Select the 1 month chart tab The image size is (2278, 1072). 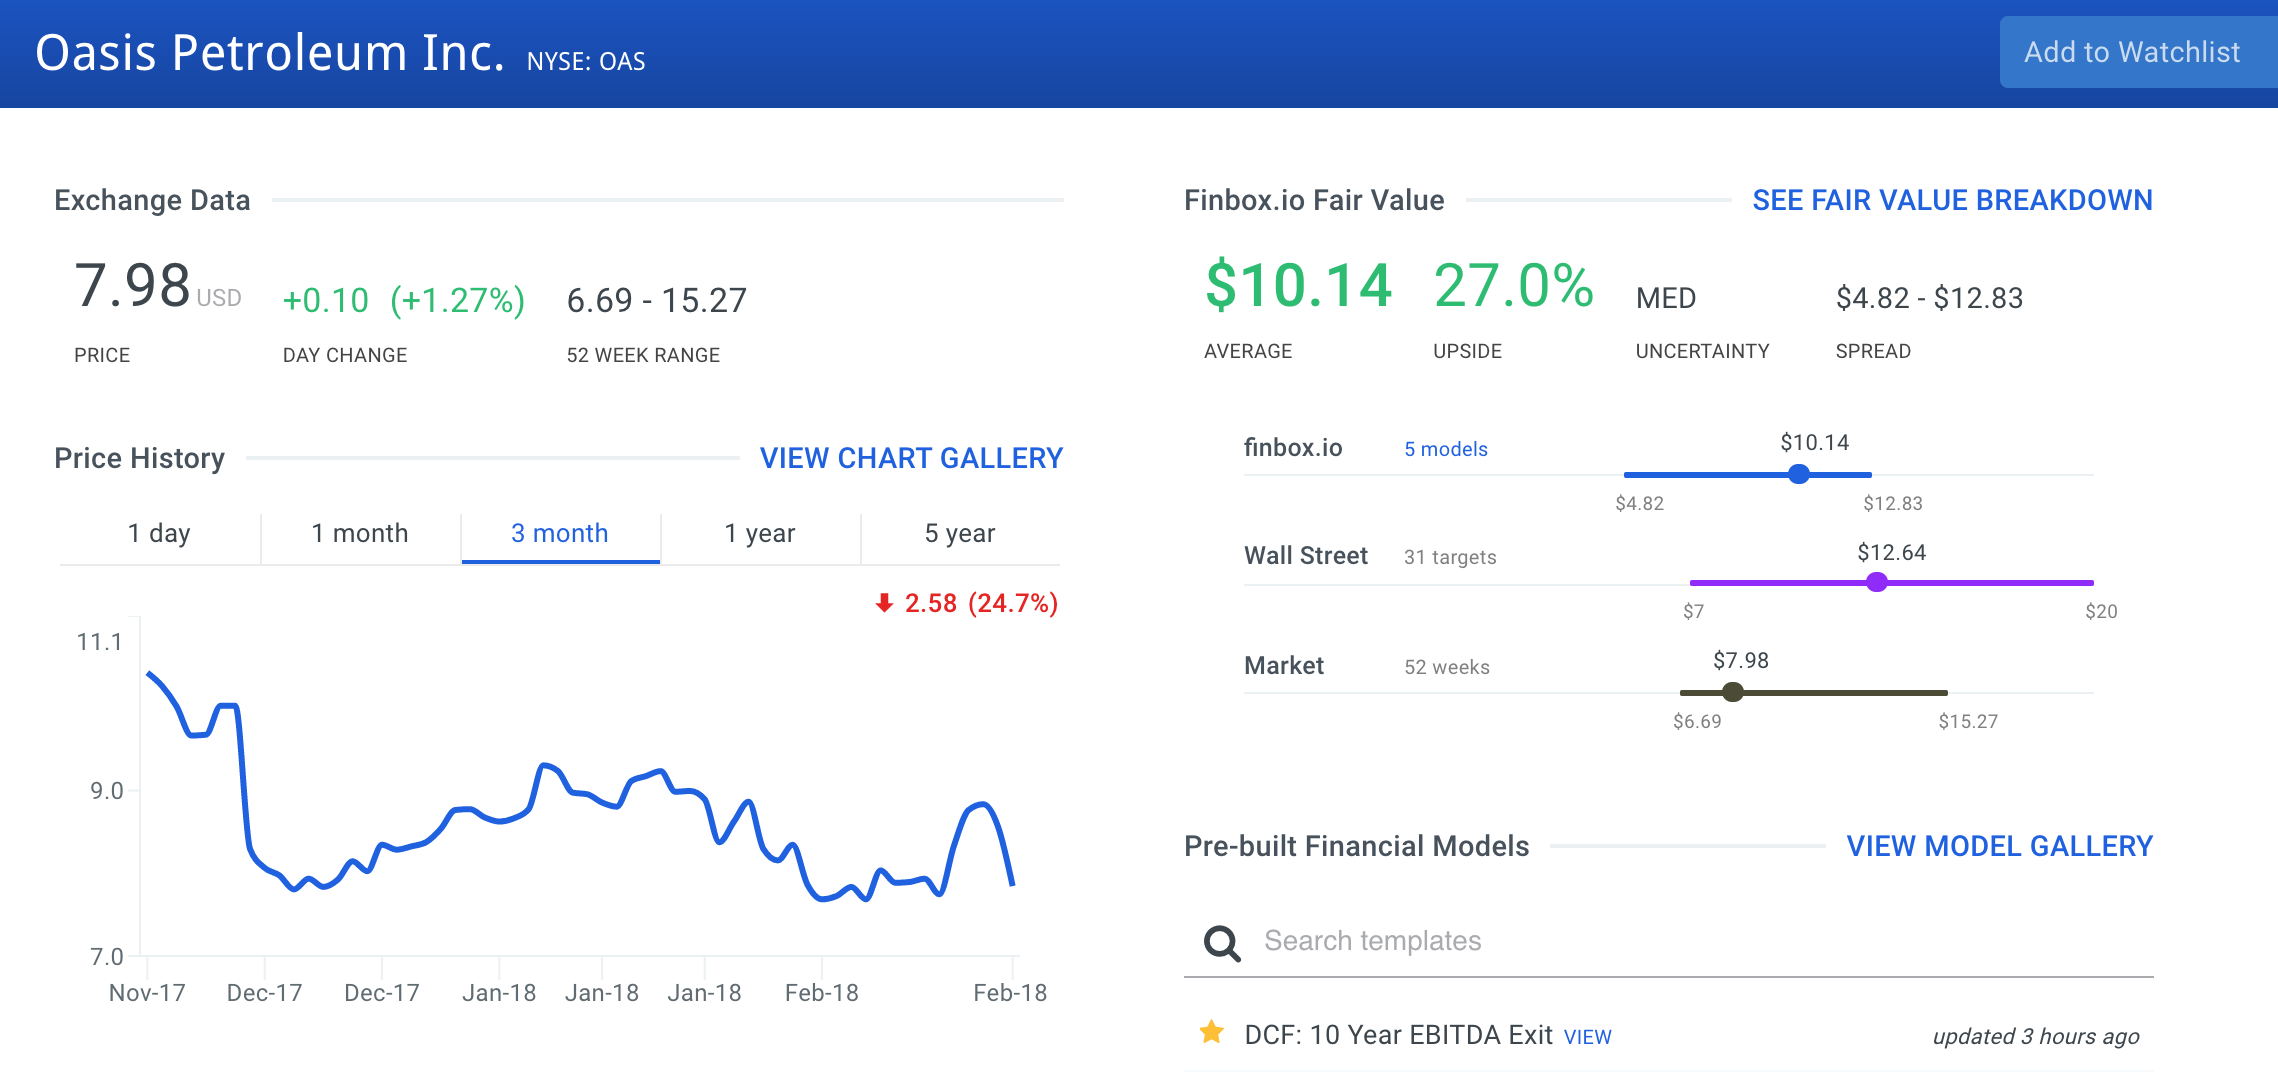(360, 534)
